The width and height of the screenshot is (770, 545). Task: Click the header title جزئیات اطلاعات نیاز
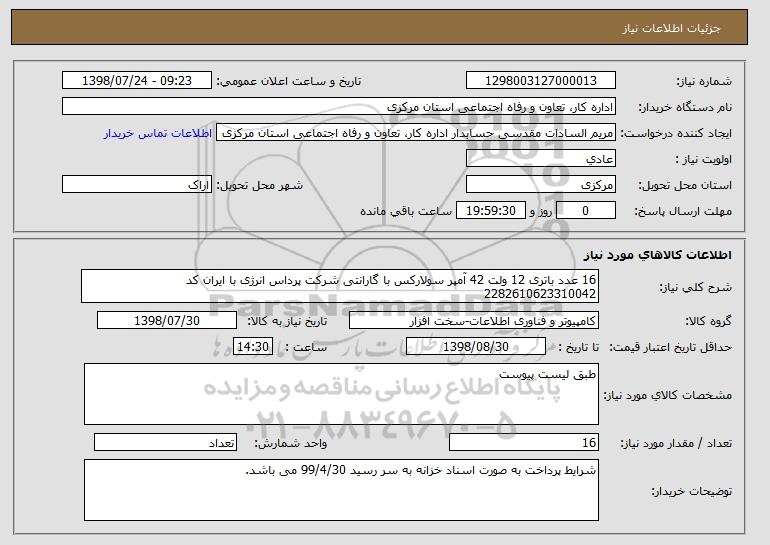(x=671, y=28)
